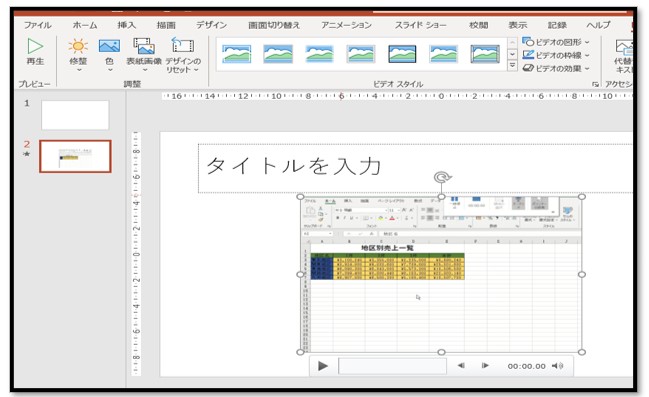Apply the first video style thumbnail
Image resolution: width=649 pixels, height=397 pixels.
pos(237,54)
